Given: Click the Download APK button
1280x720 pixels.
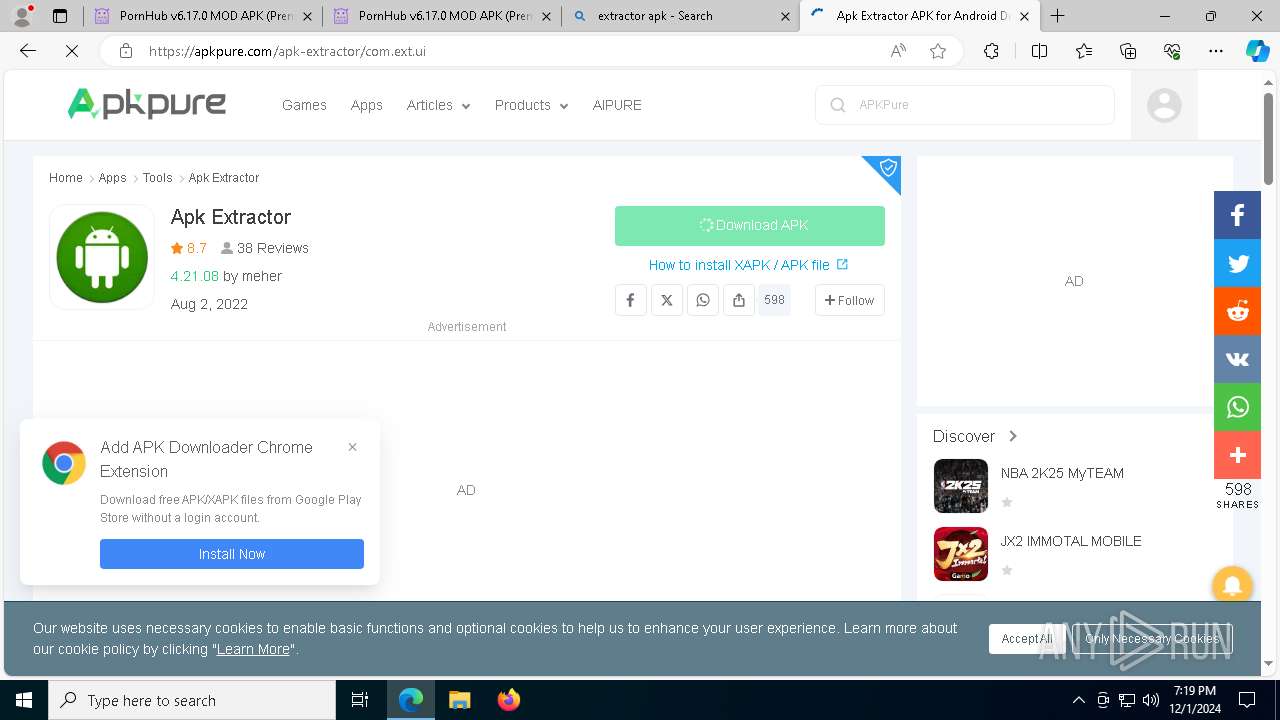Looking at the screenshot, I should click(x=750, y=225).
